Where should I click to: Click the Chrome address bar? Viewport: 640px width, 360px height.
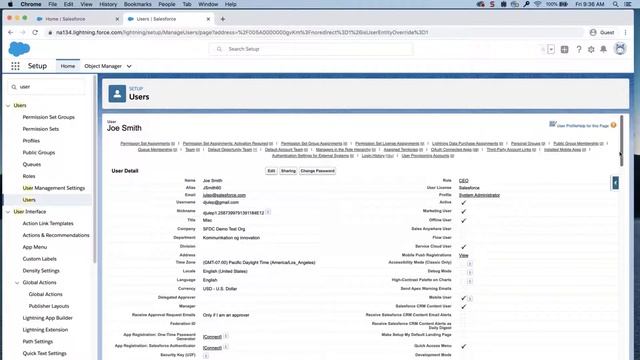tap(314, 32)
